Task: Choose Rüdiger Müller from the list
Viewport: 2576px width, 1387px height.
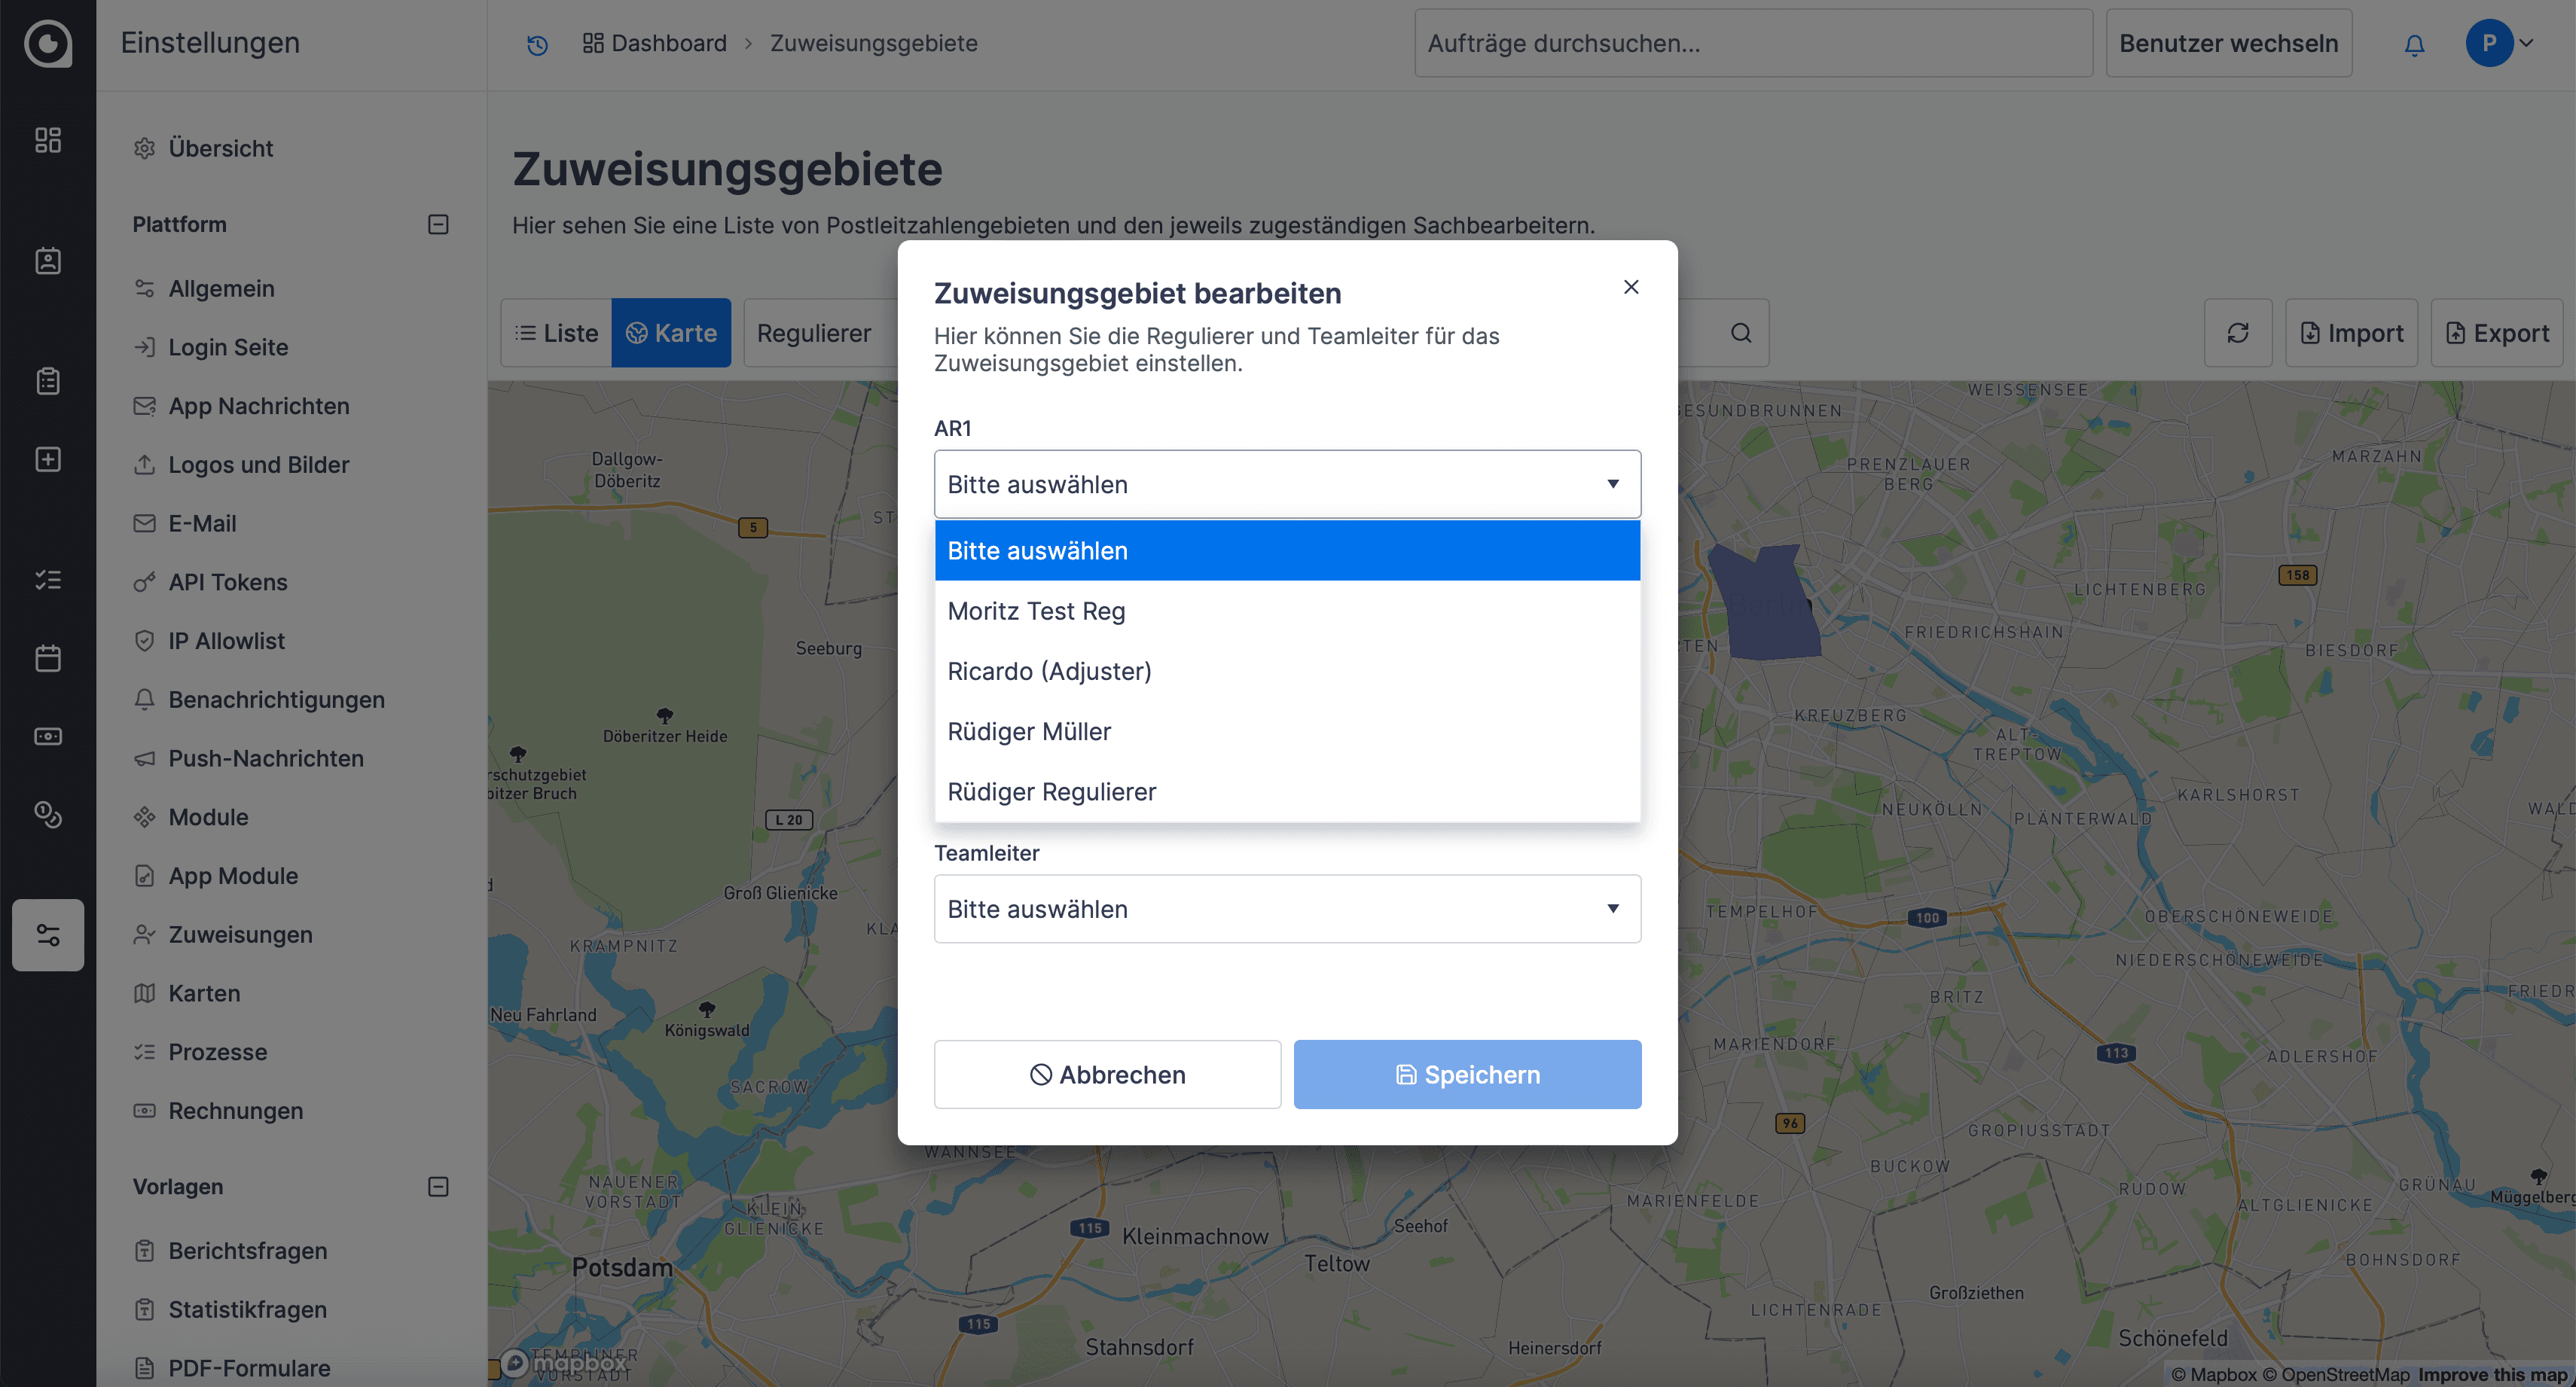Action: (x=1029, y=731)
